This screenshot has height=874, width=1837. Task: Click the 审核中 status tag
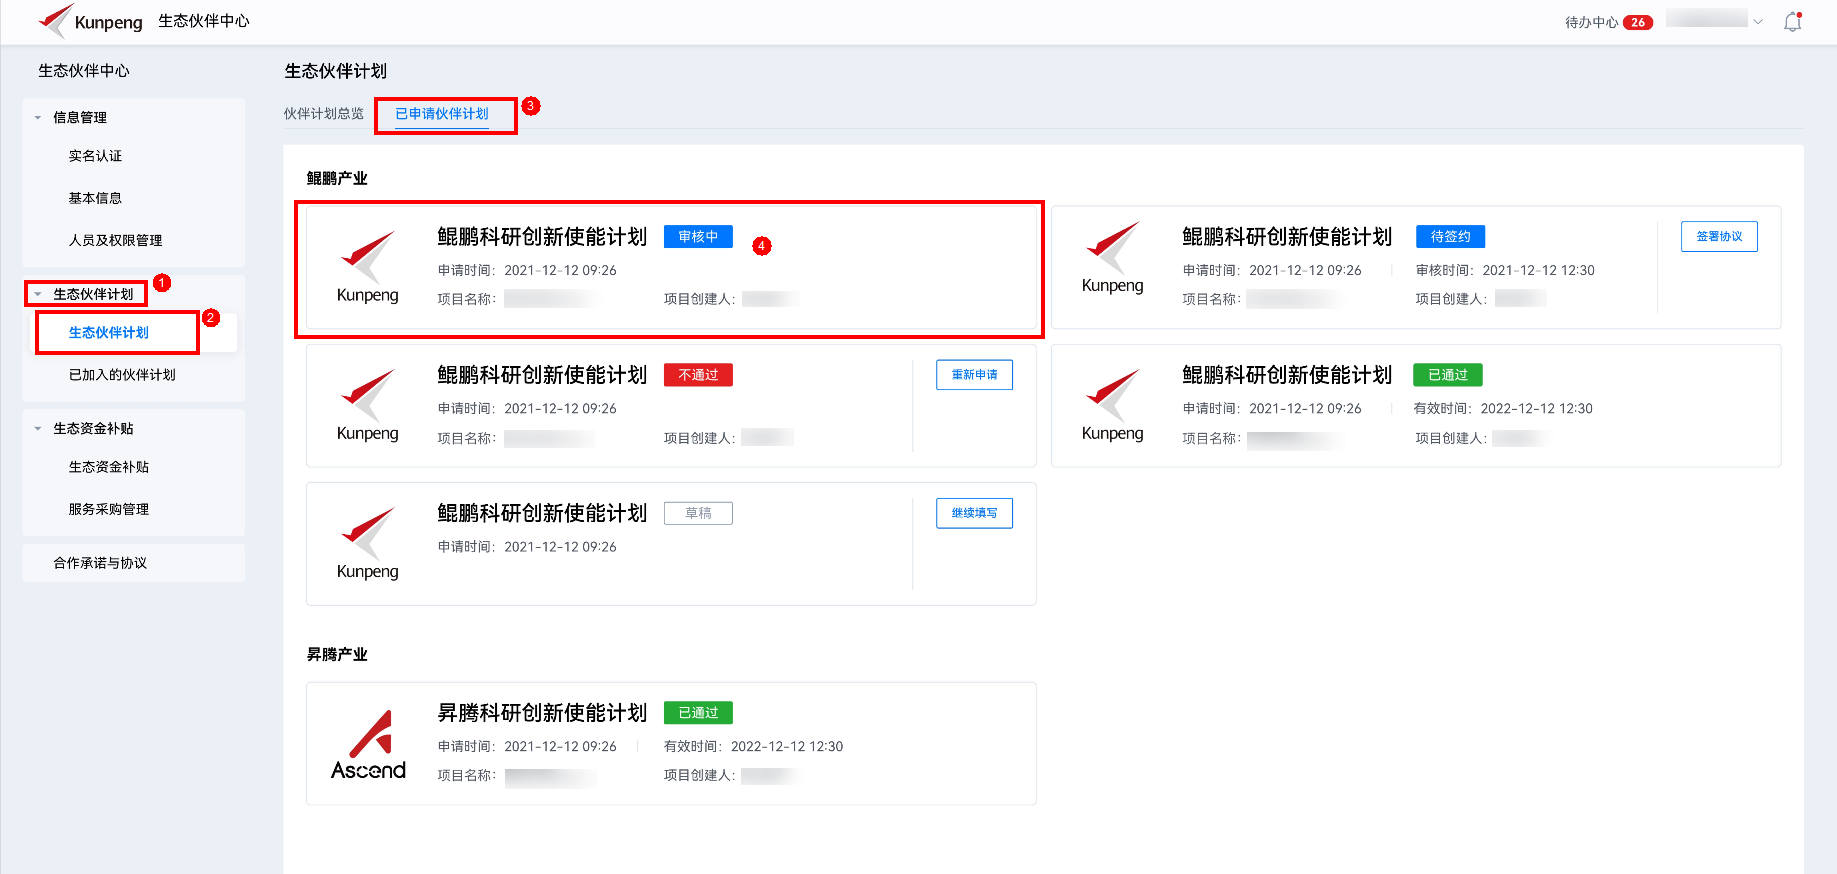click(x=698, y=237)
